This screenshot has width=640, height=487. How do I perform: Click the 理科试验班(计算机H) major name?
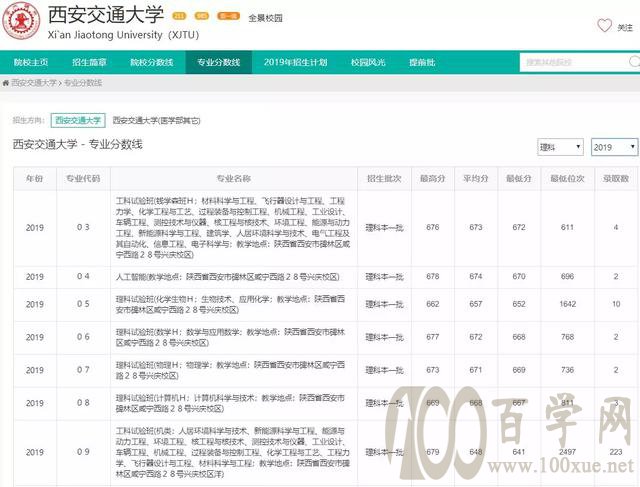[x=231, y=403]
